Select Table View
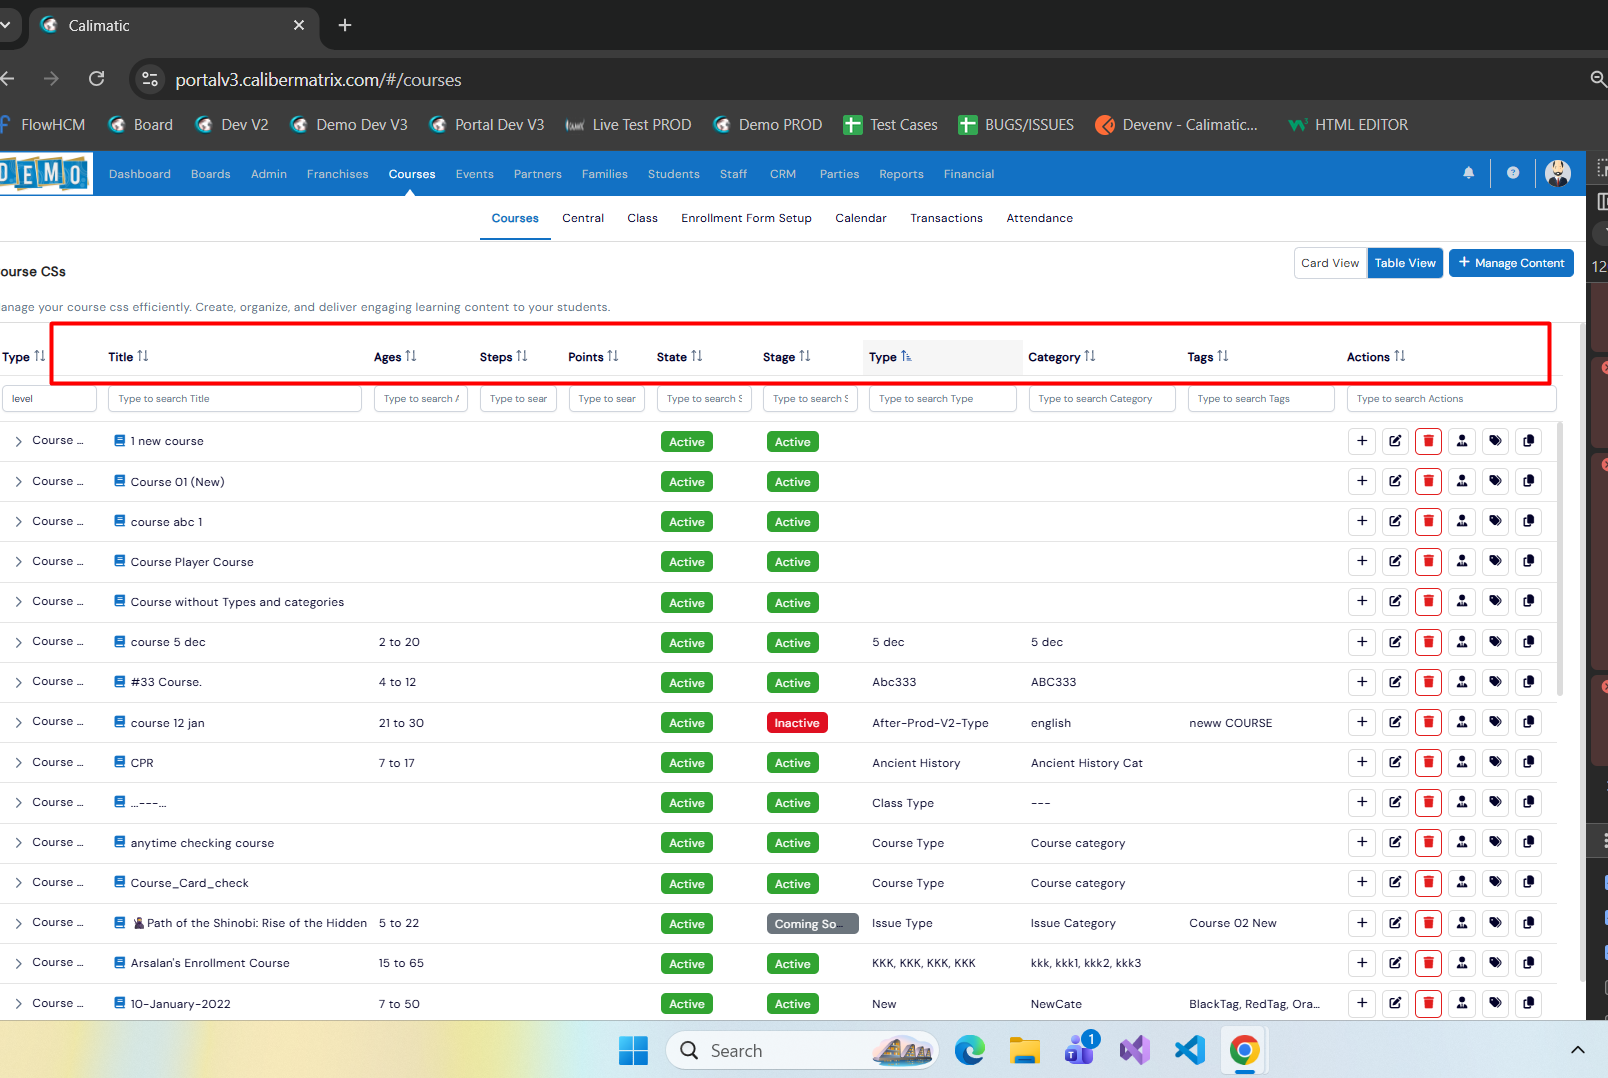 1405,263
